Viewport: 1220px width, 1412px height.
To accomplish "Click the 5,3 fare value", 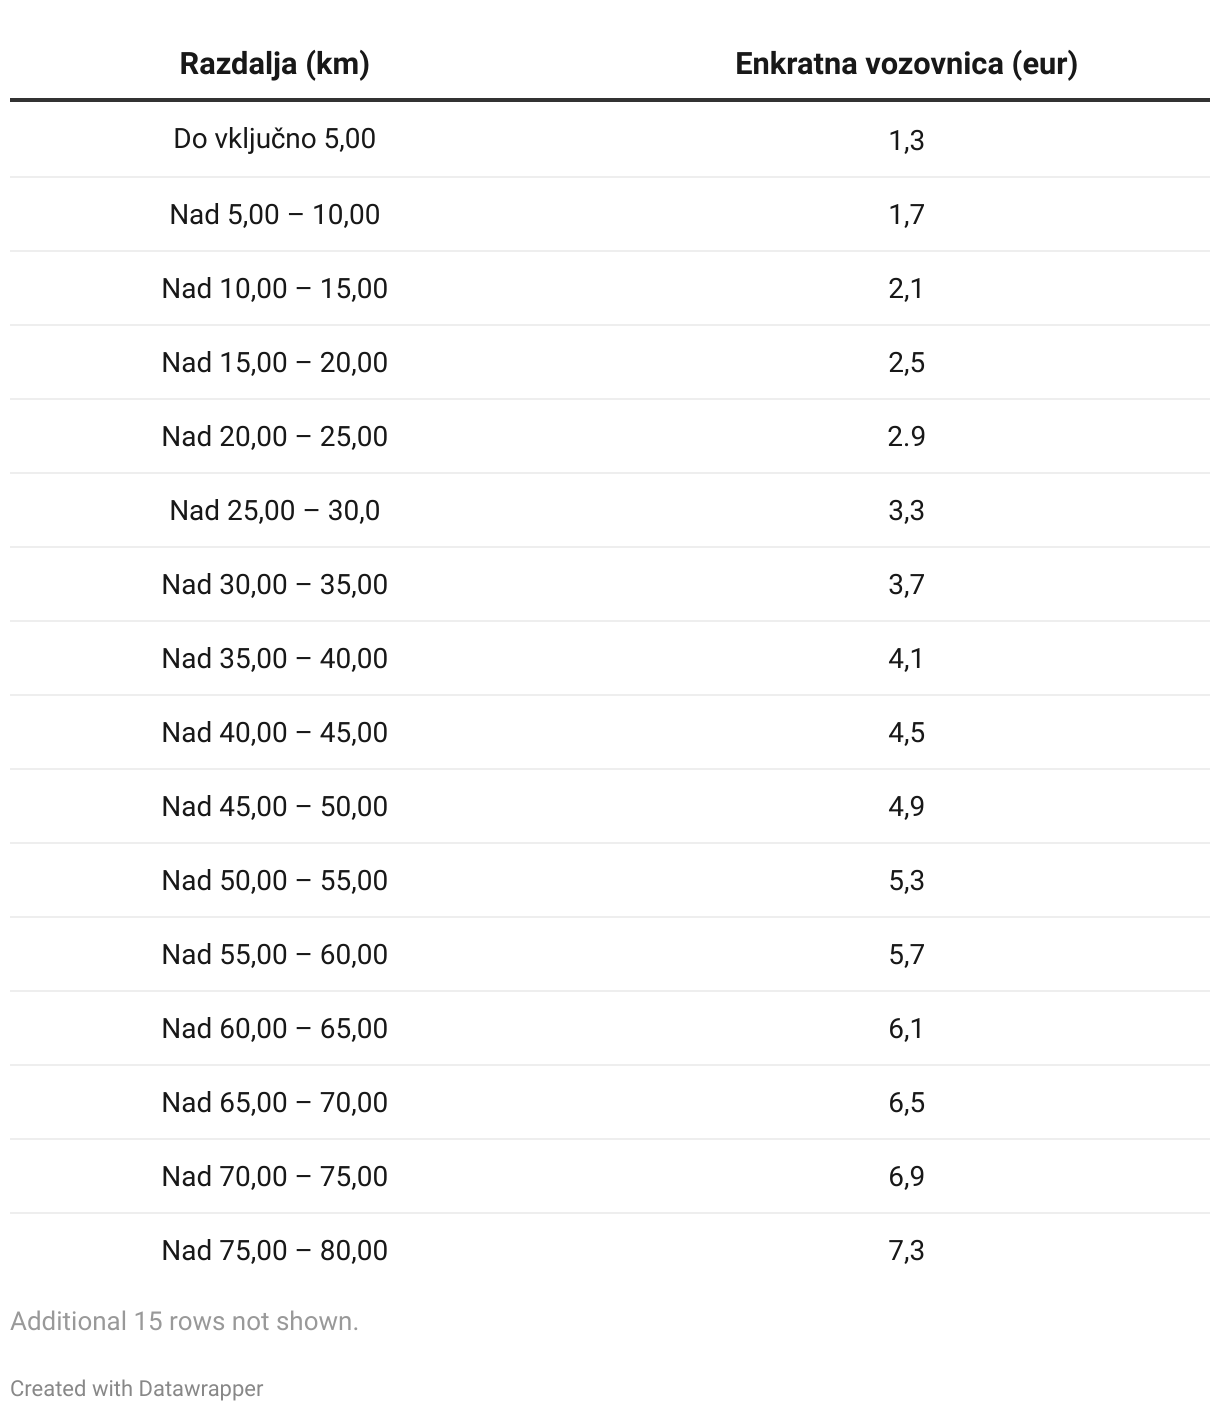I will tap(906, 880).
